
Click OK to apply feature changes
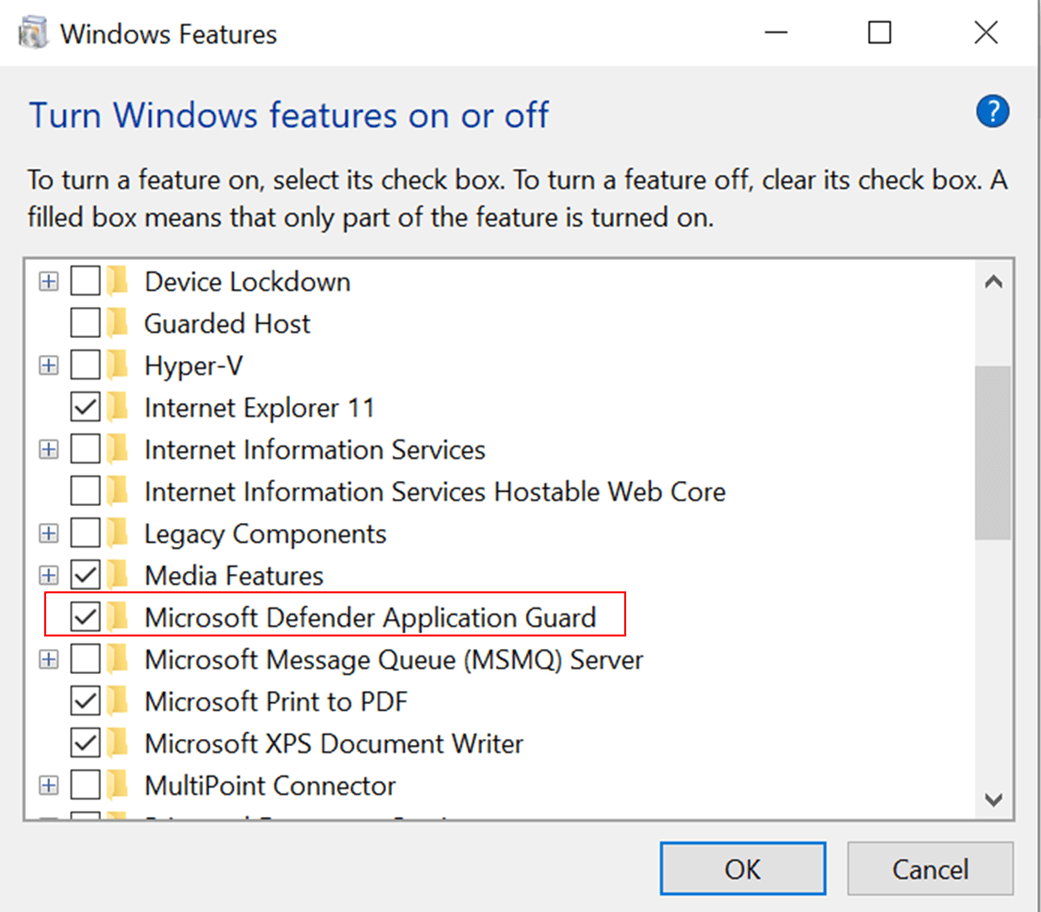coord(742,868)
